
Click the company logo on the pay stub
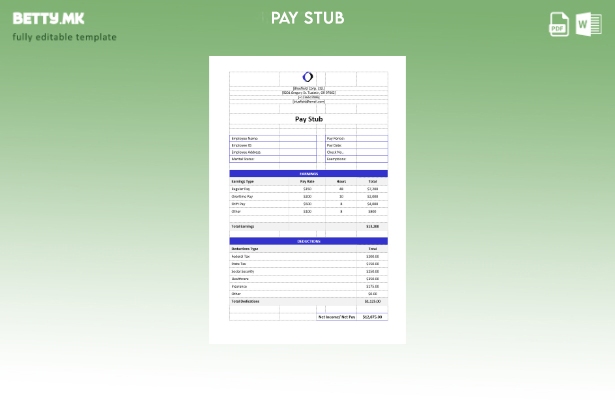(x=308, y=77)
